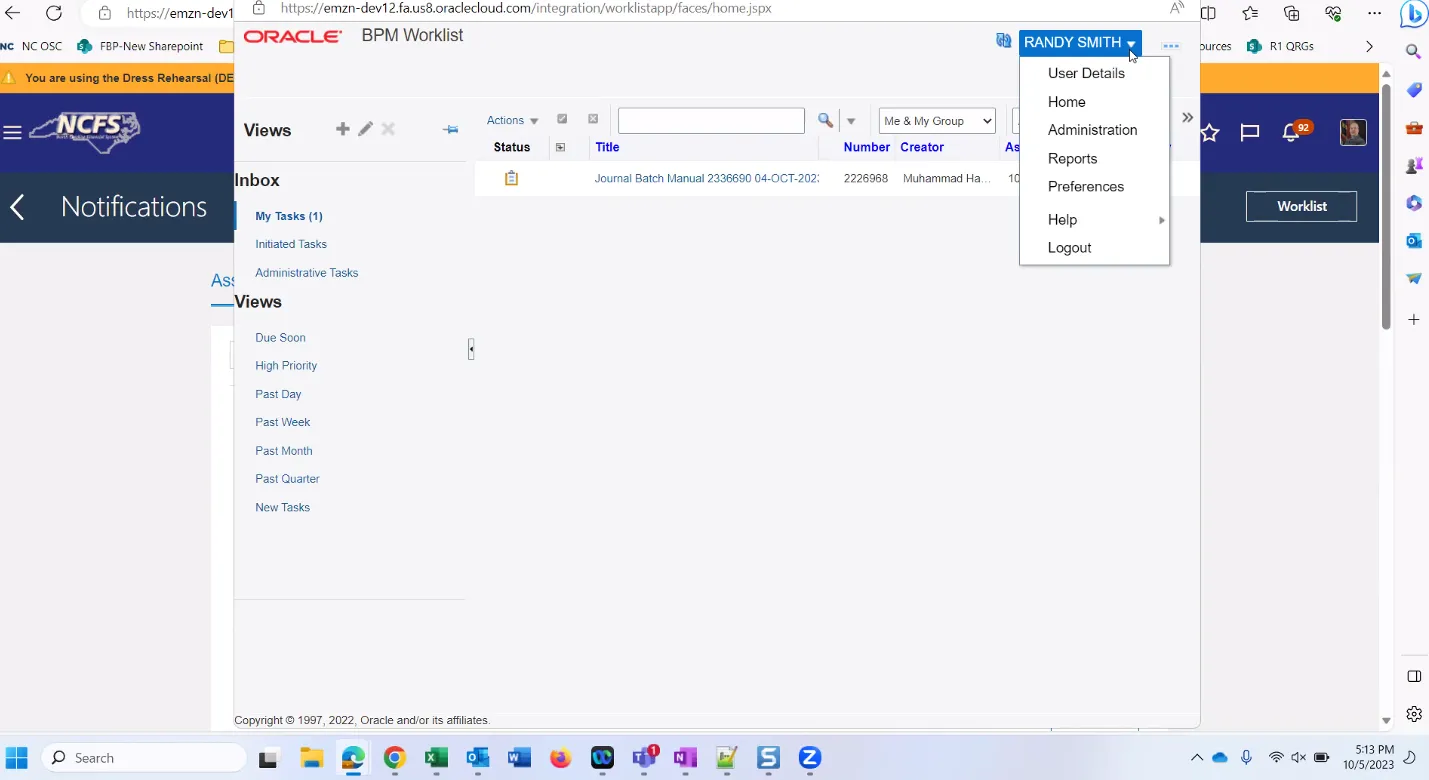
Task: Click the deselect all icon in toolbar
Action: (592, 120)
